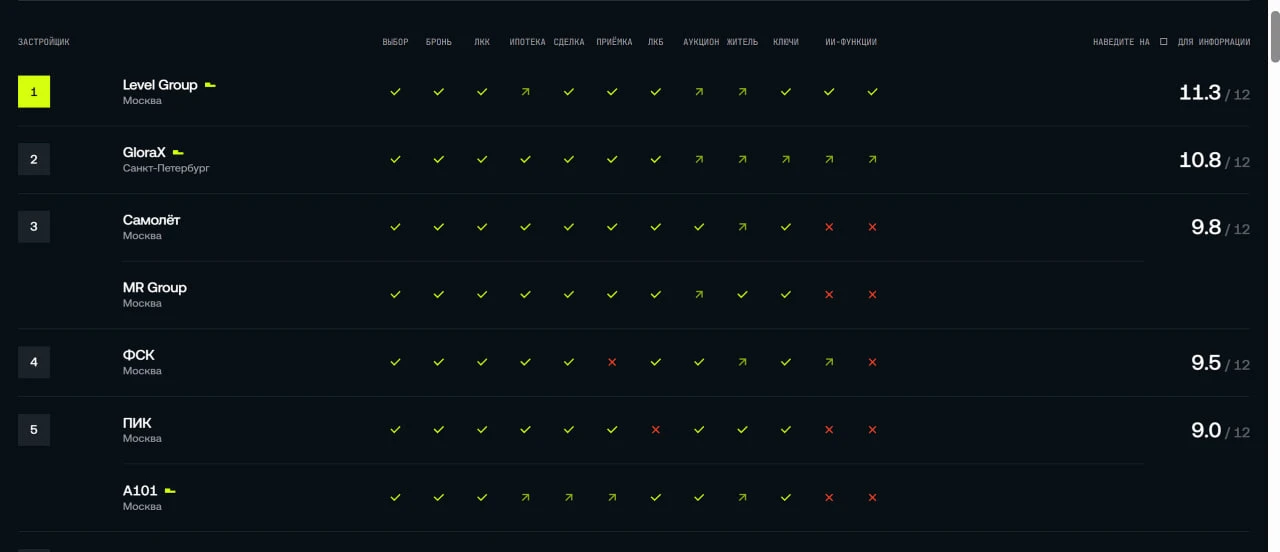Click ФСК's Житель arrow icon
This screenshot has width=1280, height=552.
[x=742, y=362]
